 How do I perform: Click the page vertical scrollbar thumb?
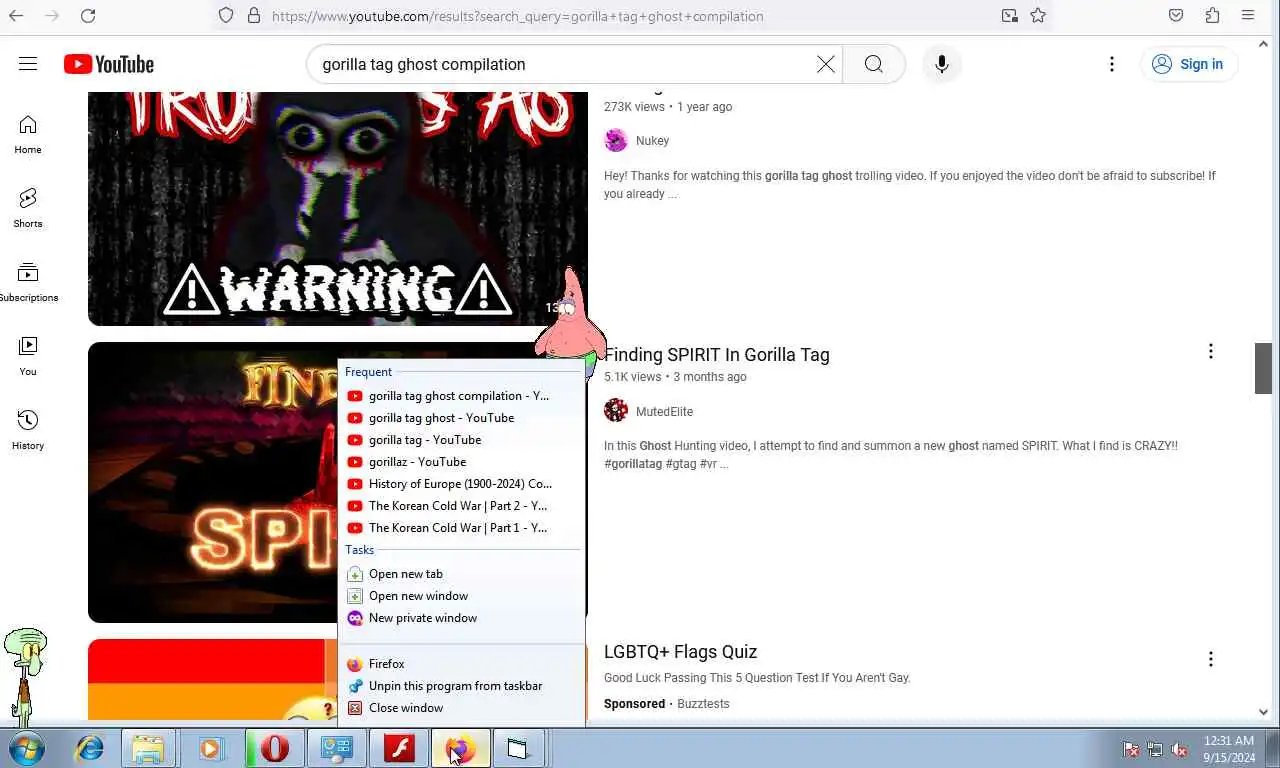pyautogui.click(x=1263, y=368)
